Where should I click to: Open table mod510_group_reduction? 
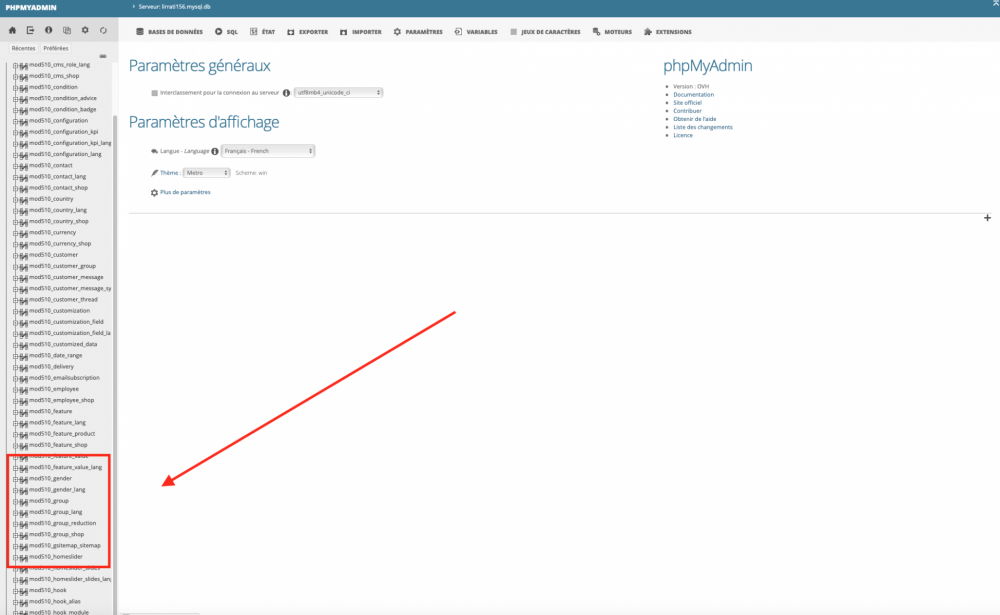pos(62,523)
